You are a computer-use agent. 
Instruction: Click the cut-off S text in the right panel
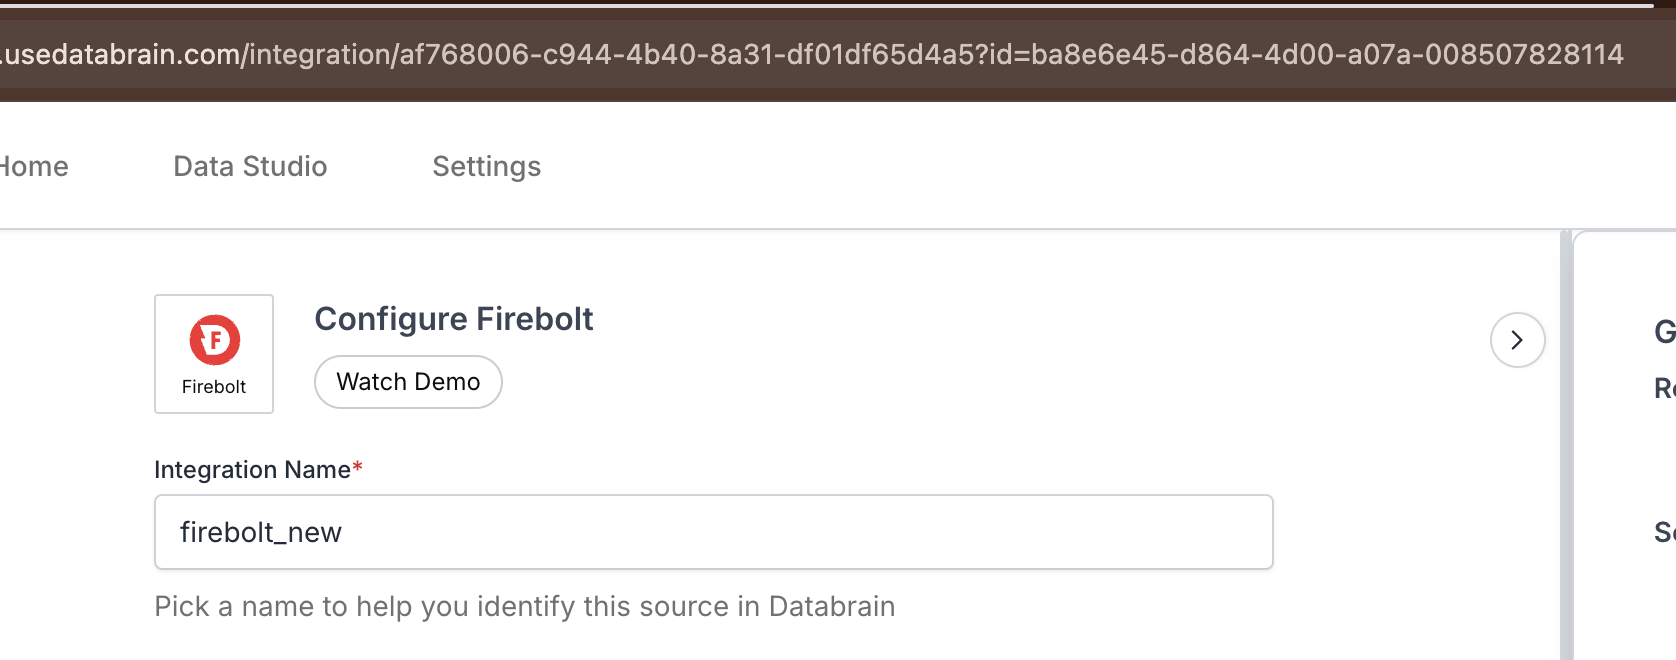coord(1665,532)
